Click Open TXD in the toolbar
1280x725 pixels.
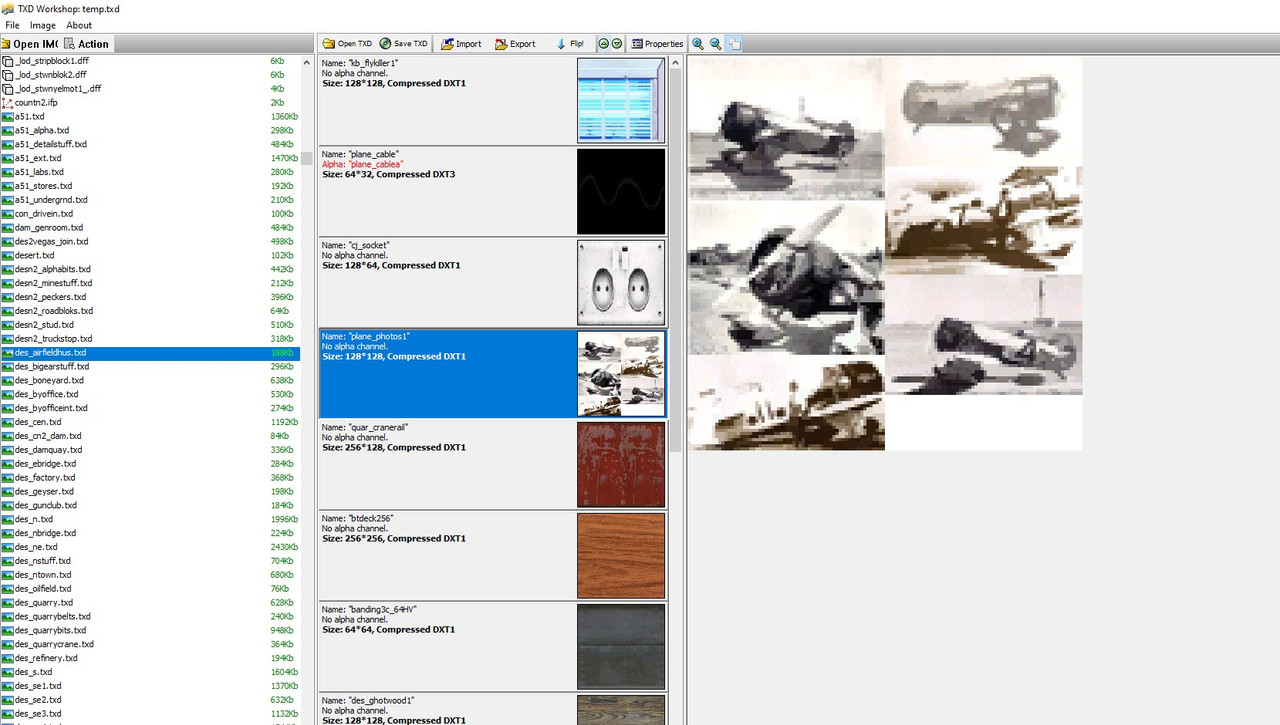click(x=347, y=44)
